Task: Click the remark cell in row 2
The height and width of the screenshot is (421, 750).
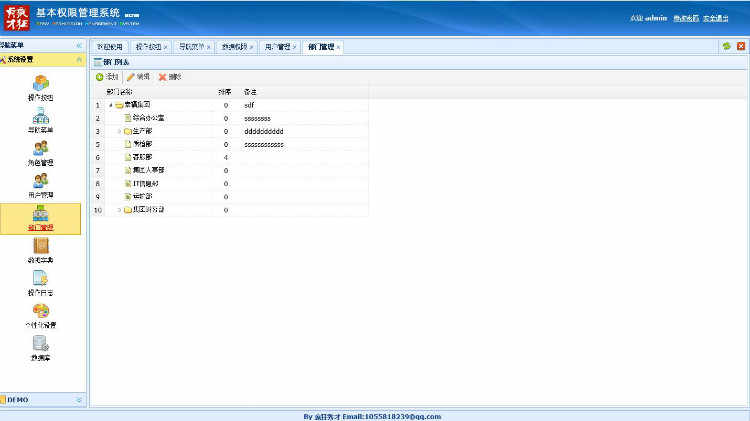Action: tap(257, 118)
